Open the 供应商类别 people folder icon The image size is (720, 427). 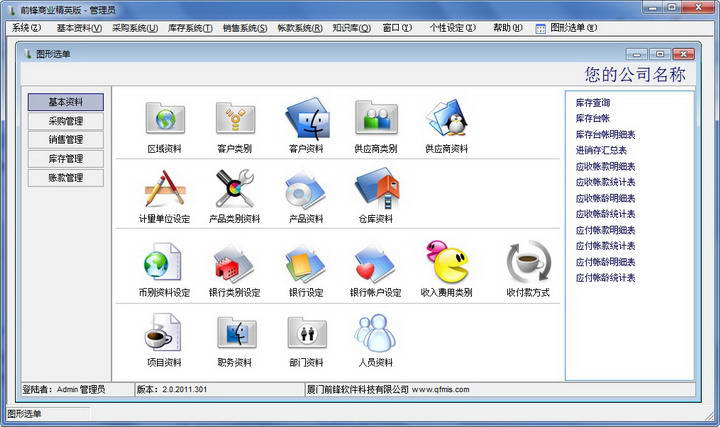(376, 118)
